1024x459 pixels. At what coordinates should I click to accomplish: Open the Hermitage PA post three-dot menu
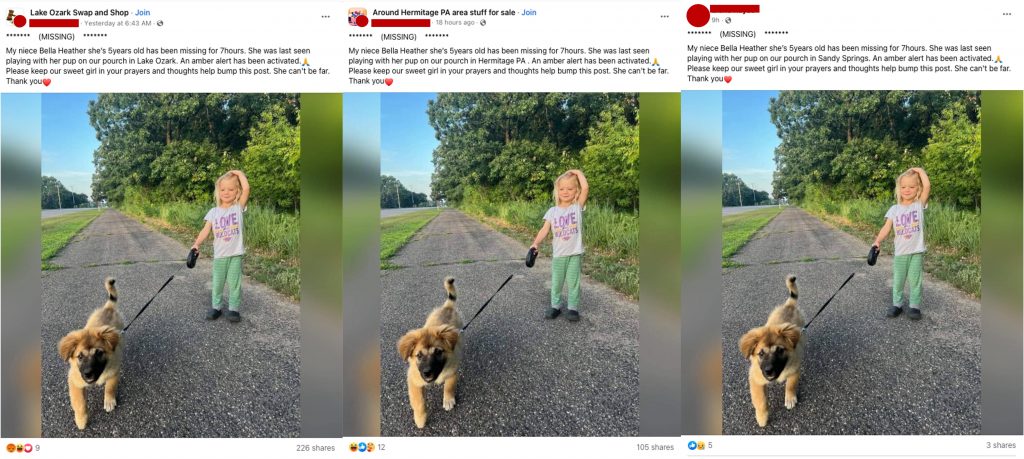665,16
